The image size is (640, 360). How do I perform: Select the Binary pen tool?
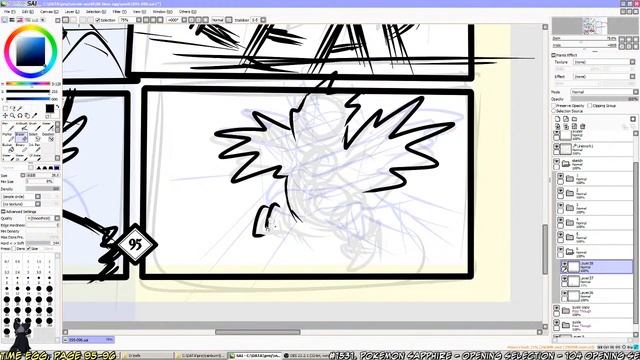21,148
